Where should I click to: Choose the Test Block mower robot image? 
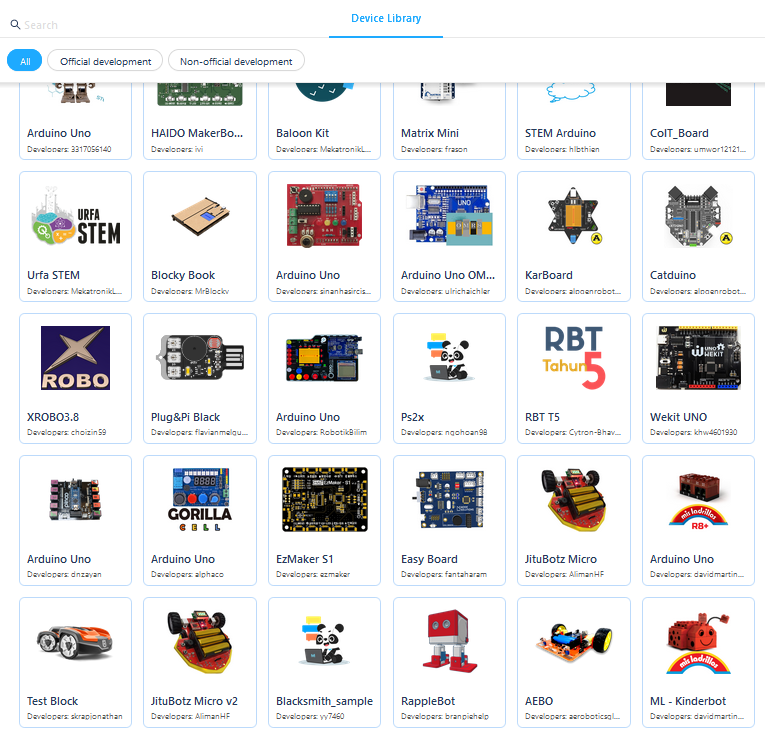tap(76, 642)
